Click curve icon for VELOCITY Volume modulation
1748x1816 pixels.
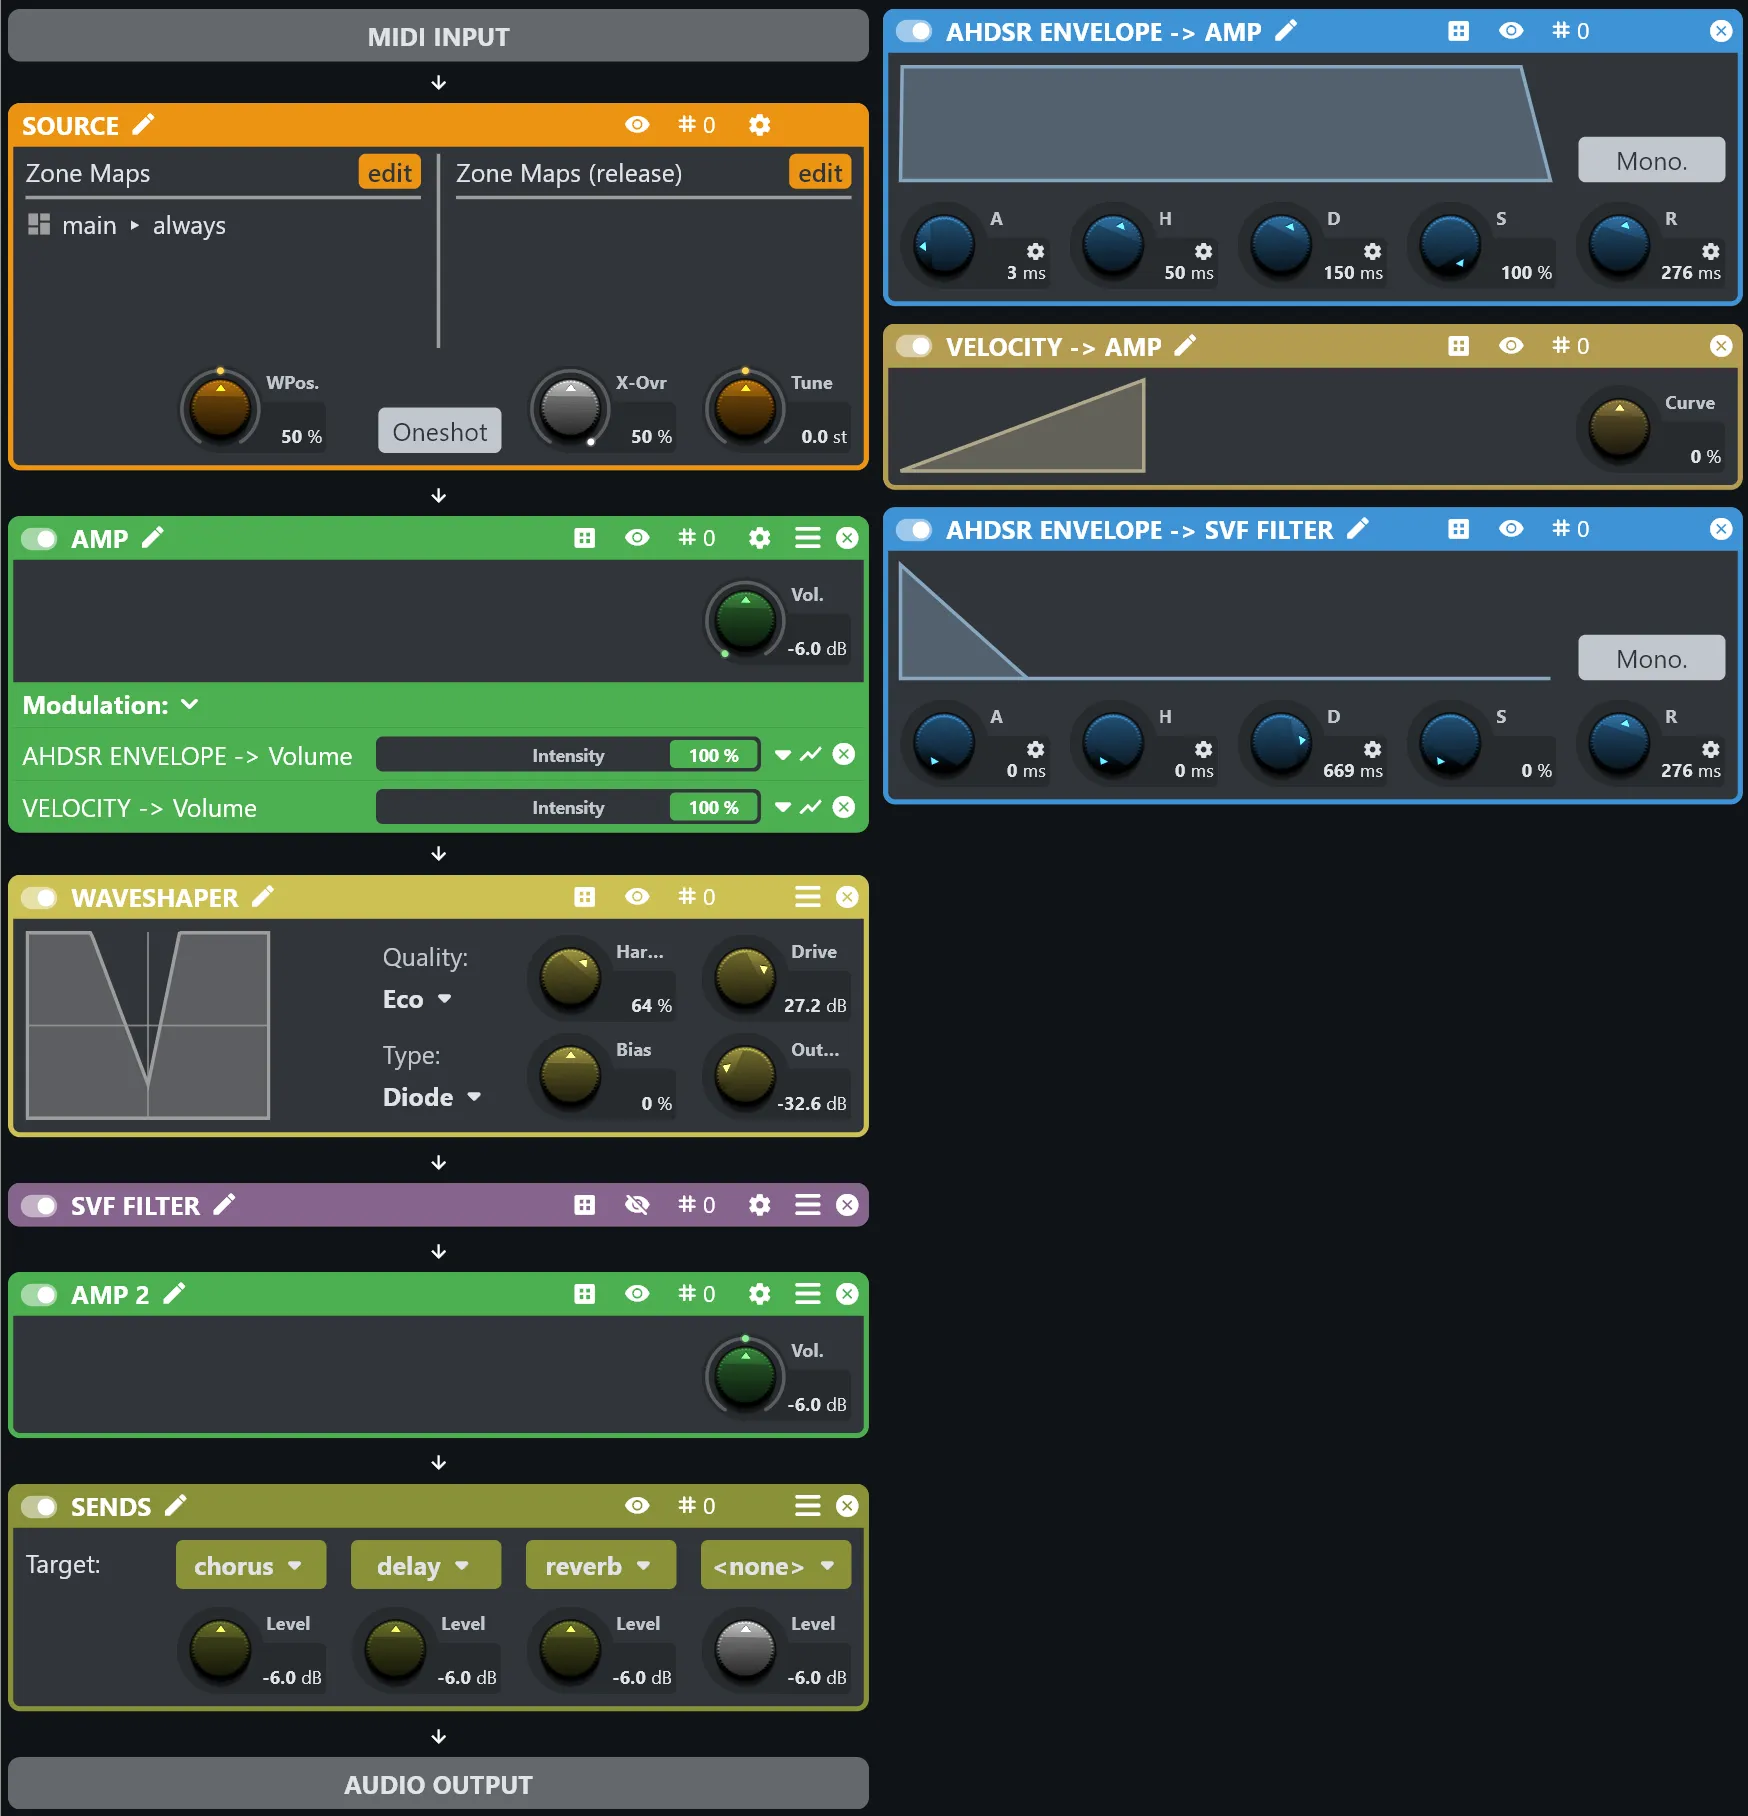pos(811,806)
